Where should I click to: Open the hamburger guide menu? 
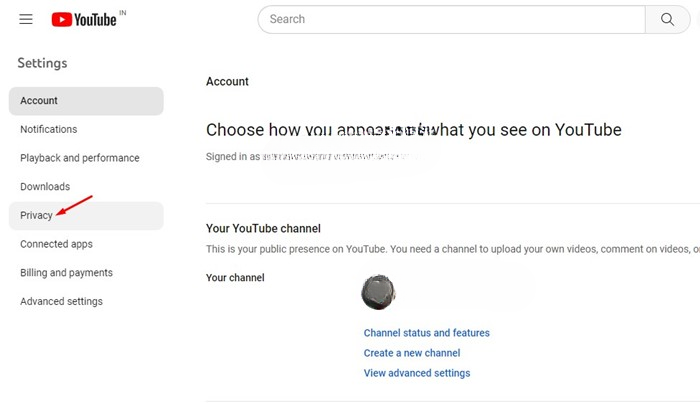26,19
